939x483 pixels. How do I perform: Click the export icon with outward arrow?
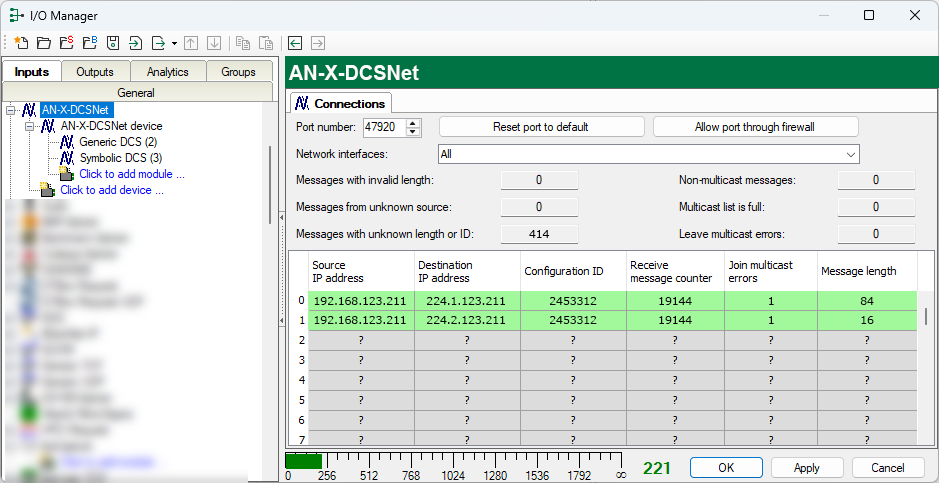tap(159, 43)
